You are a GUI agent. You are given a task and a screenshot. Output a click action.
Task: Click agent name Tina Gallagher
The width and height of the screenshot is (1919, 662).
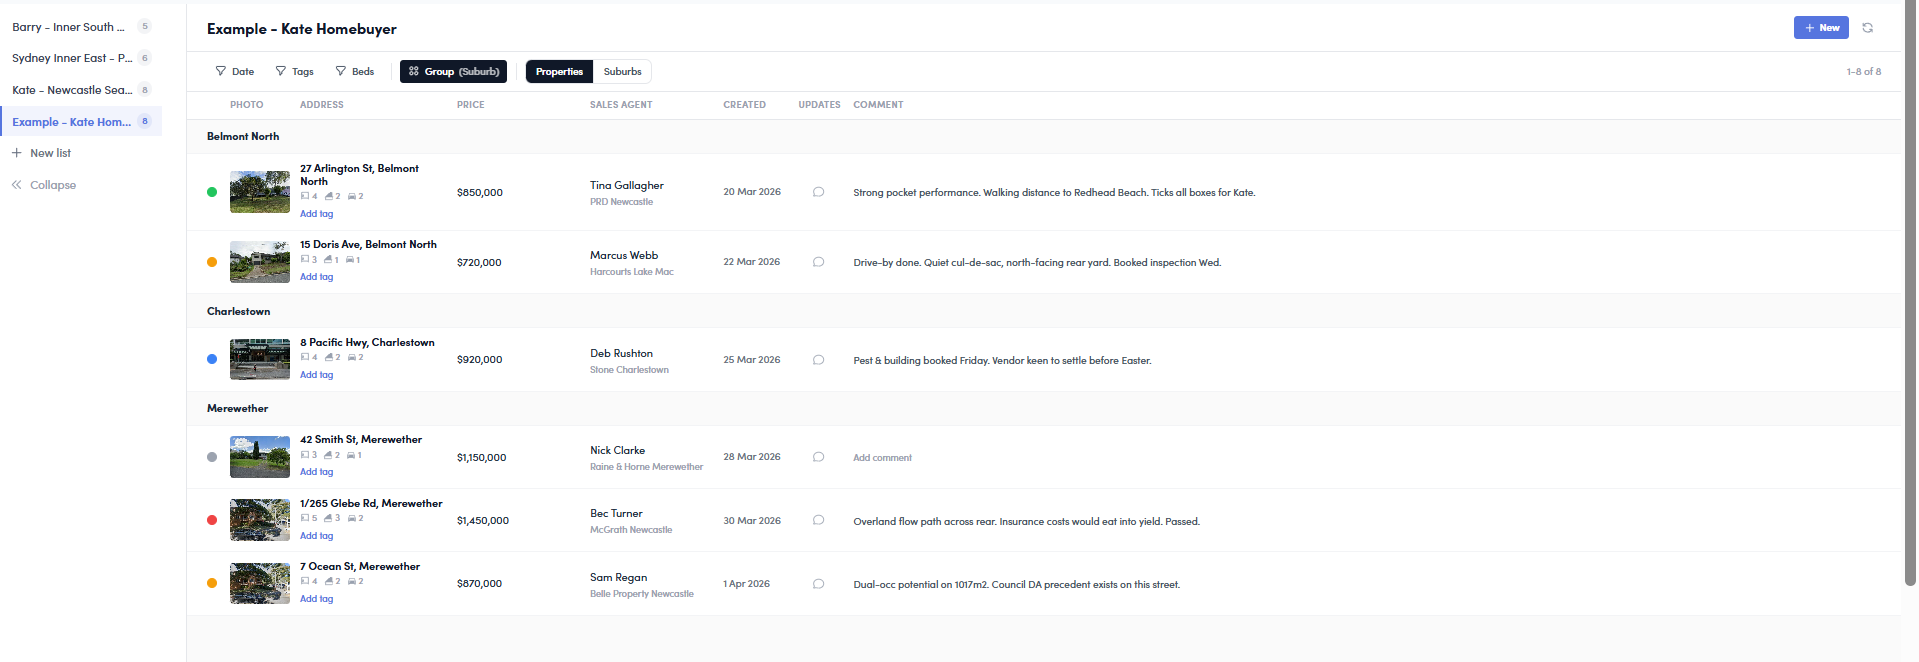[627, 185]
